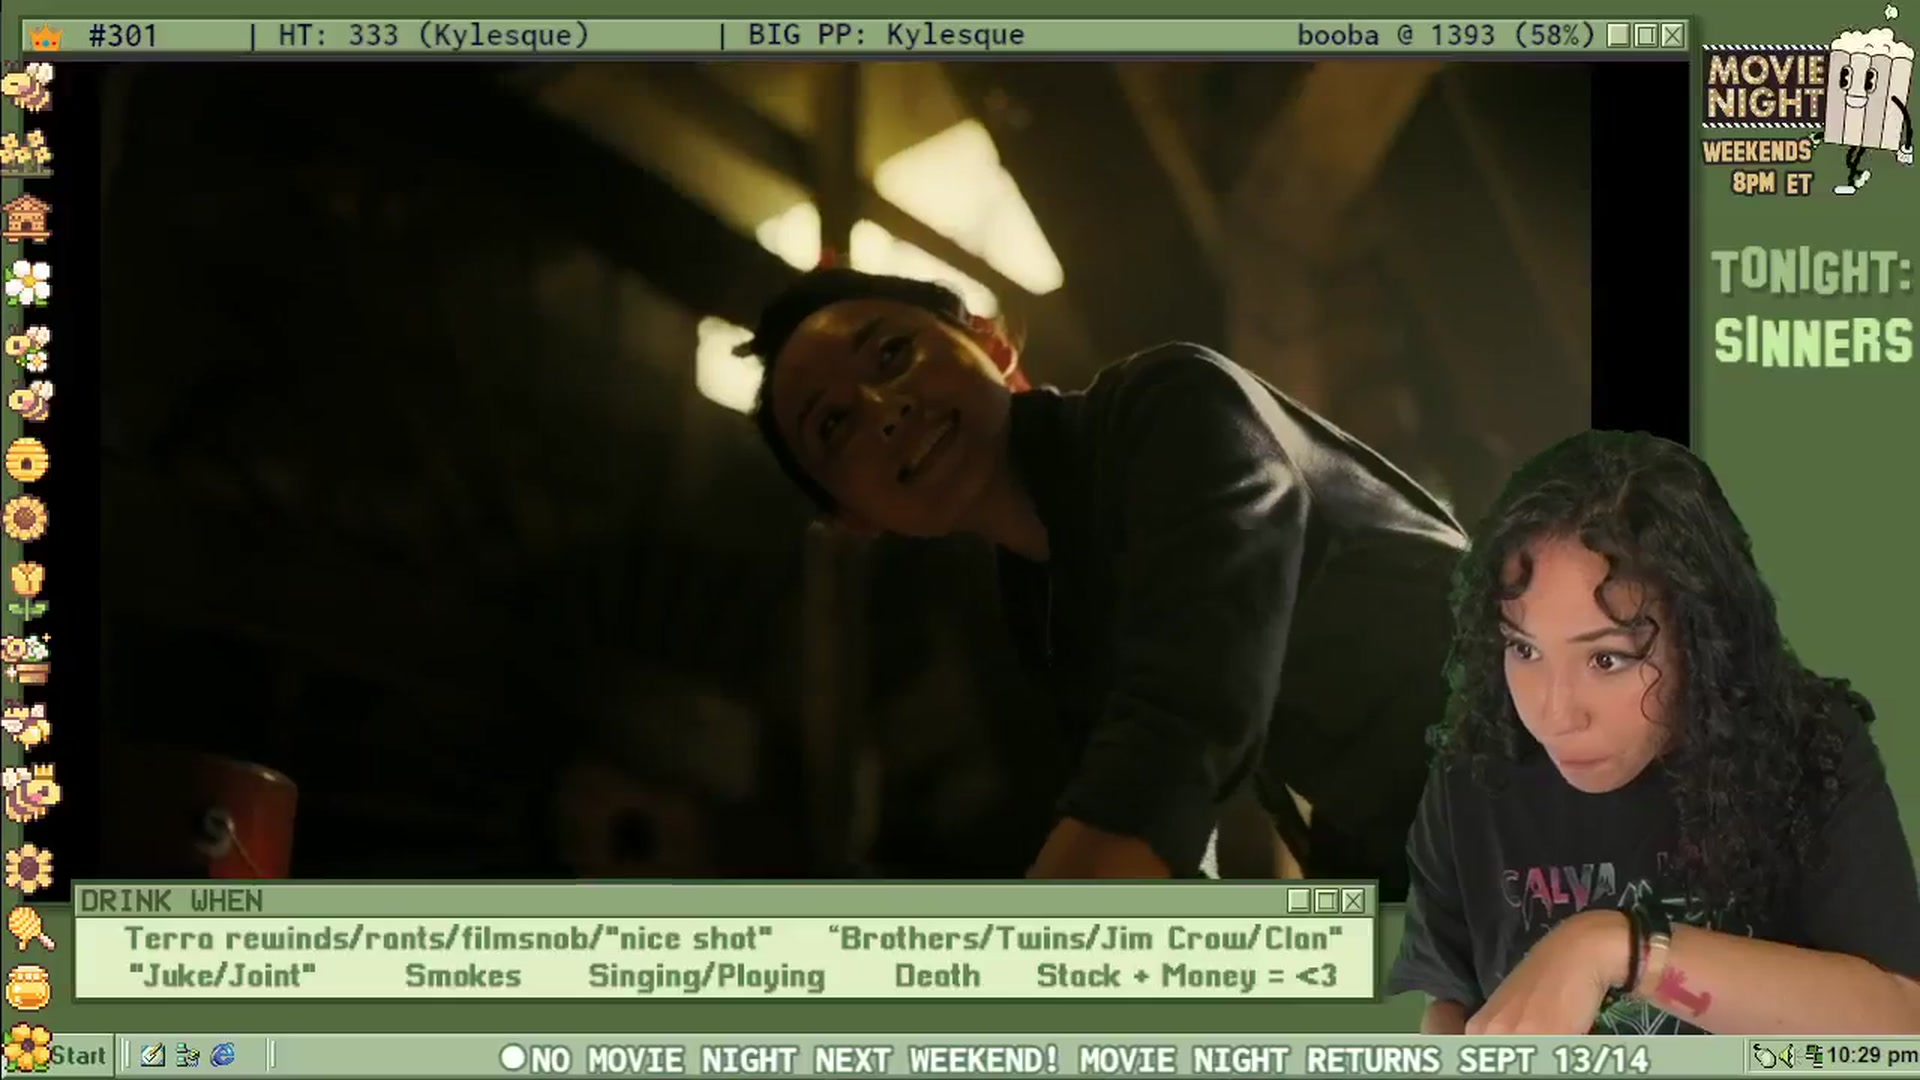This screenshot has height=1080, width=1920.
Task: Click the "TONIGHT:" heading
Action: tap(1811, 273)
